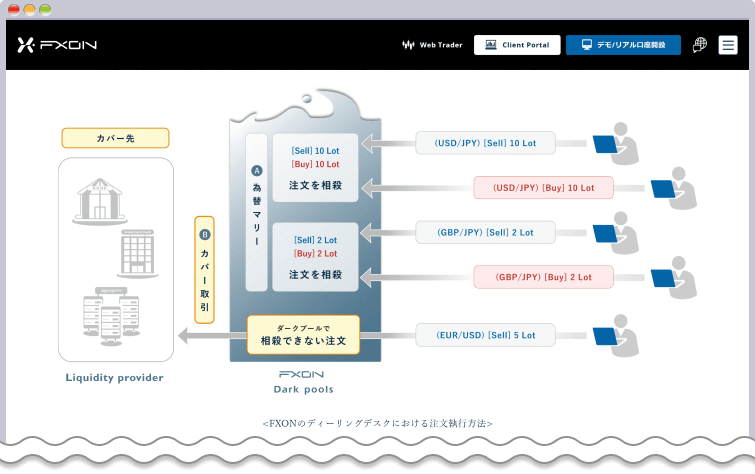Click the Sell 10 Lot netting box
The height and width of the screenshot is (474, 755).
pyautogui.click(x=315, y=168)
